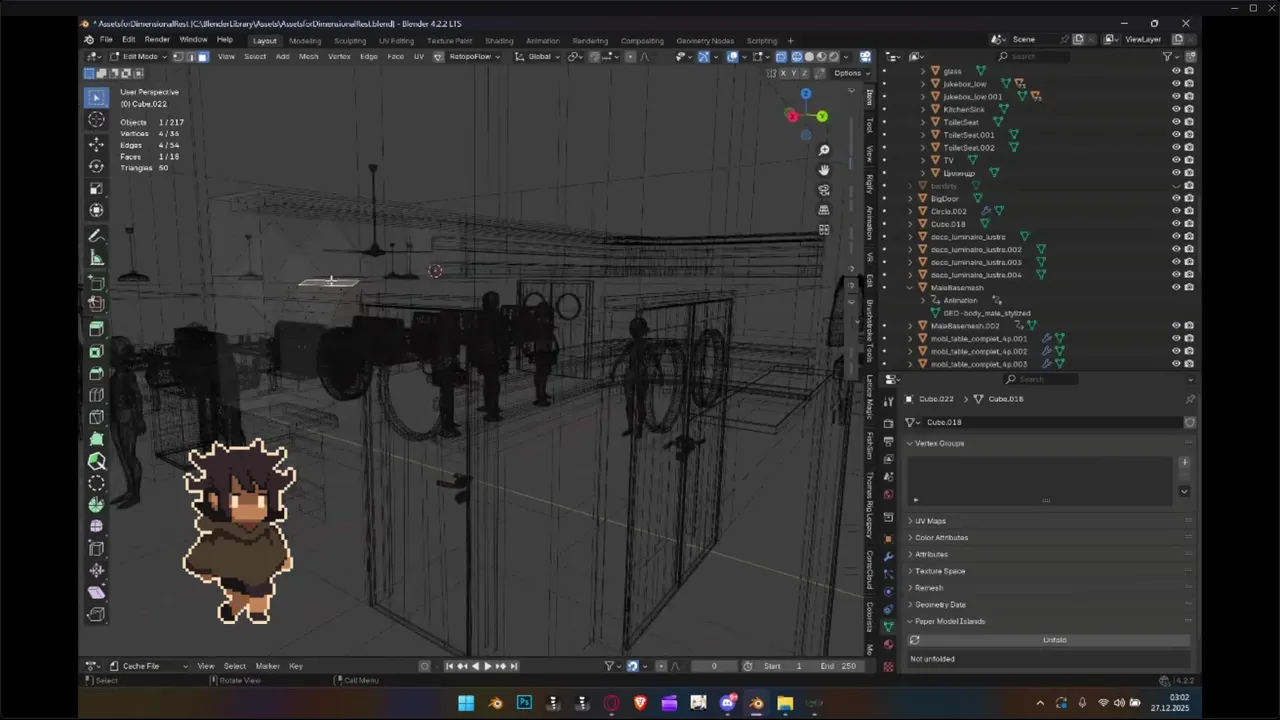Switch to the Sculpting workspace tab
Viewport: 1280px width, 720px height.
[350, 41]
